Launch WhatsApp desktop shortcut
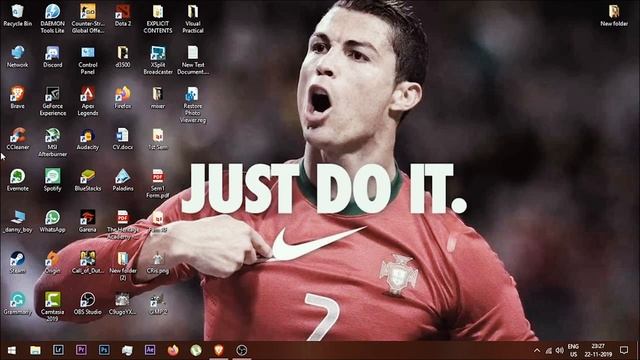This screenshot has width=640, height=360. tap(53, 222)
